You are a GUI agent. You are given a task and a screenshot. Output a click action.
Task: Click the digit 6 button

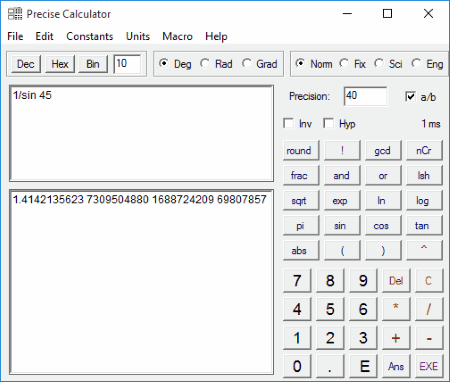point(363,309)
